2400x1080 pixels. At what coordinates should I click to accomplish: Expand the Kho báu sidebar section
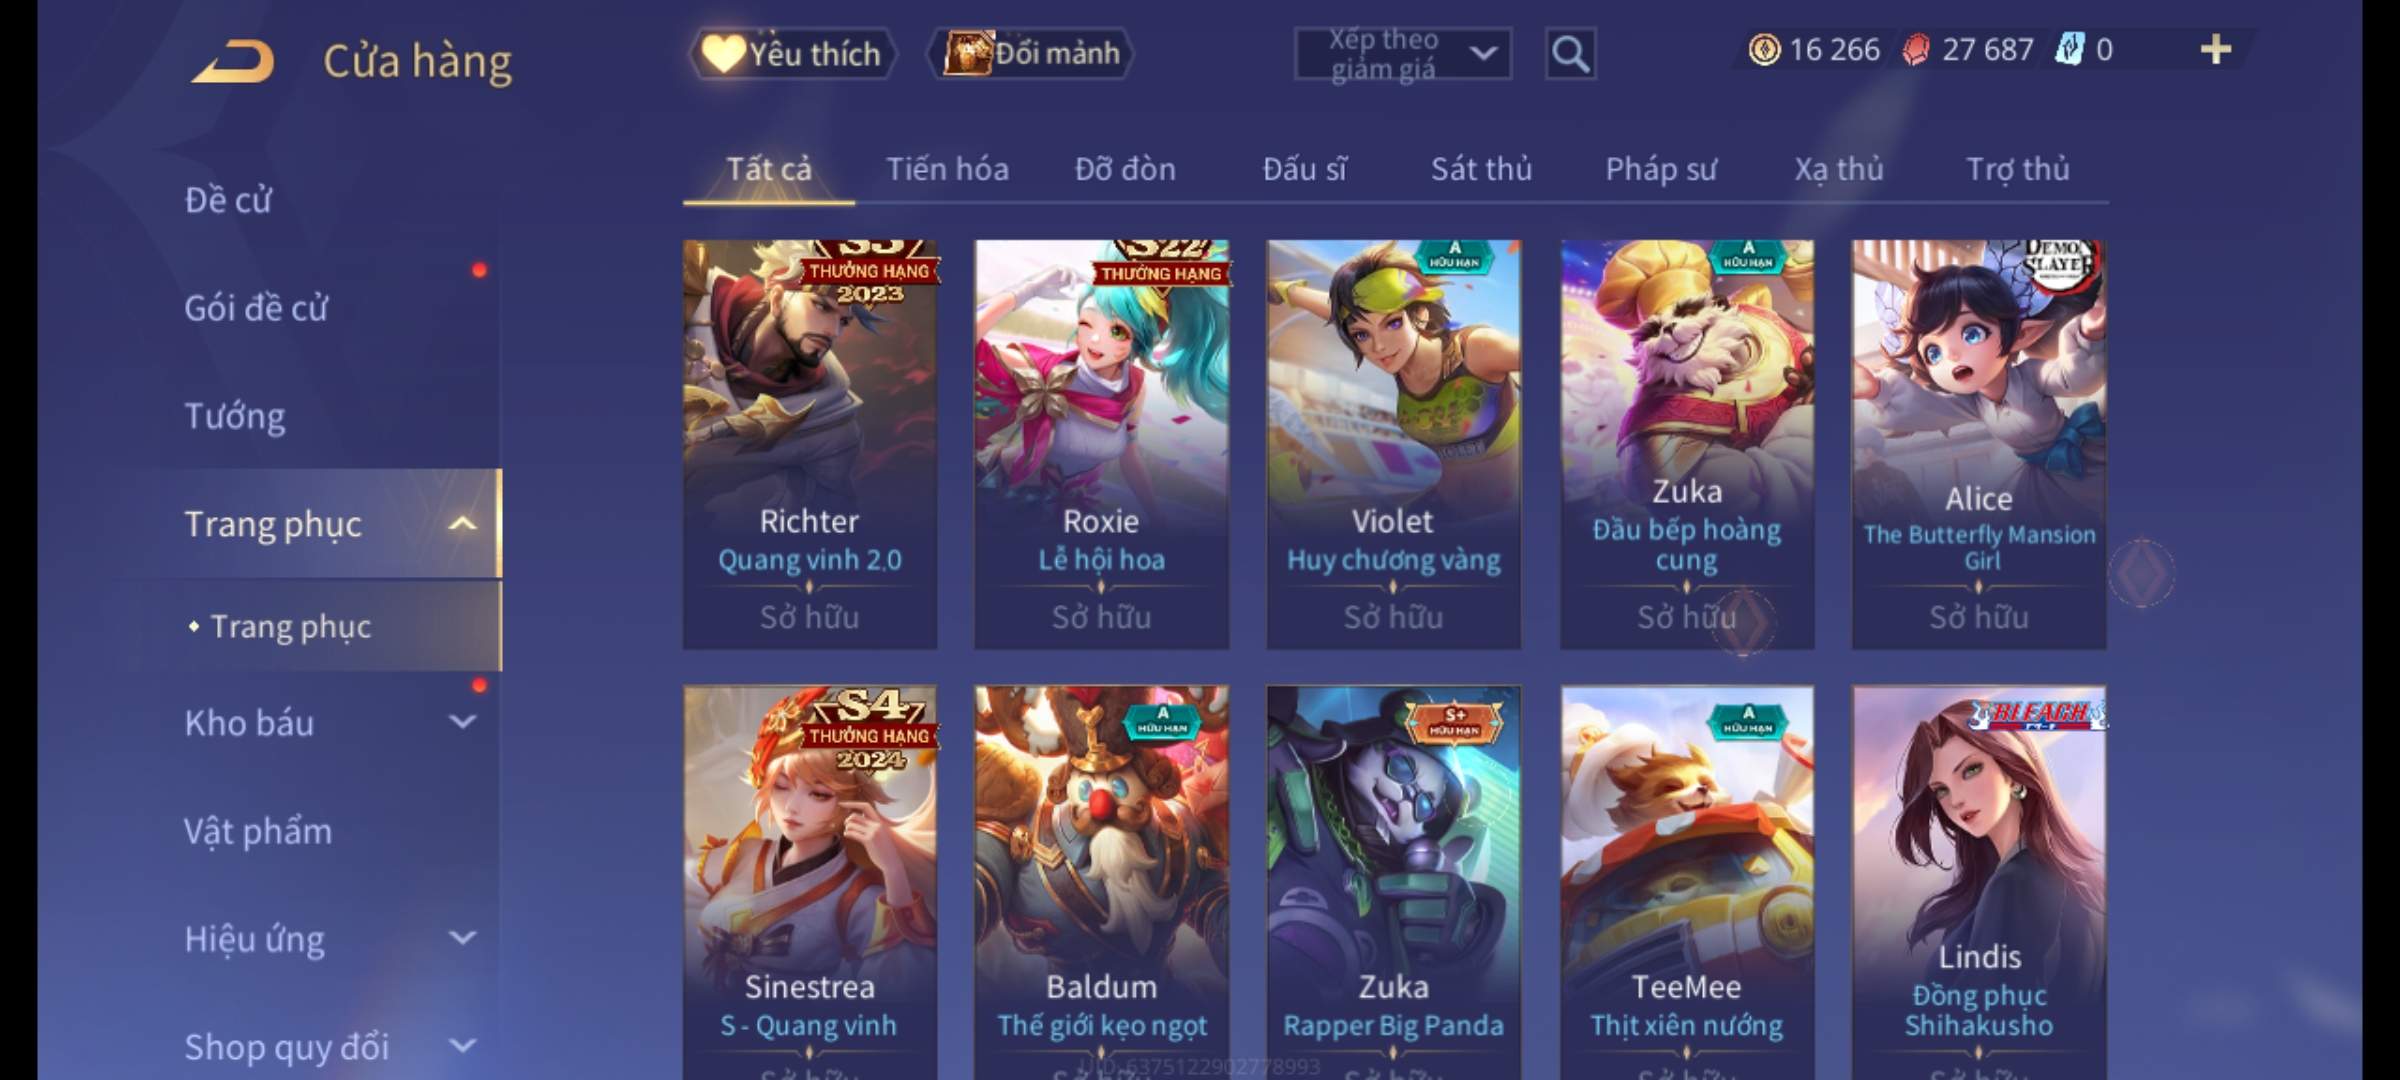[x=462, y=722]
